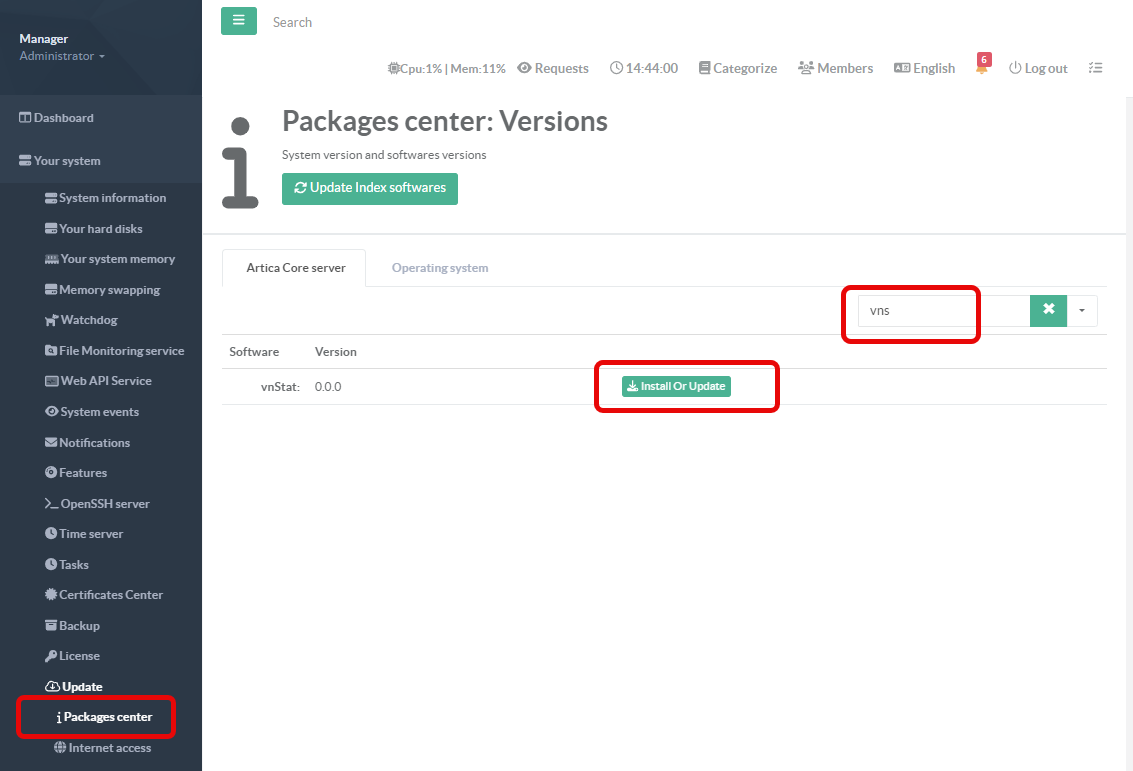This screenshot has width=1133, height=771.
Task: Click Install Or Update for vnStat
Action: click(x=676, y=386)
